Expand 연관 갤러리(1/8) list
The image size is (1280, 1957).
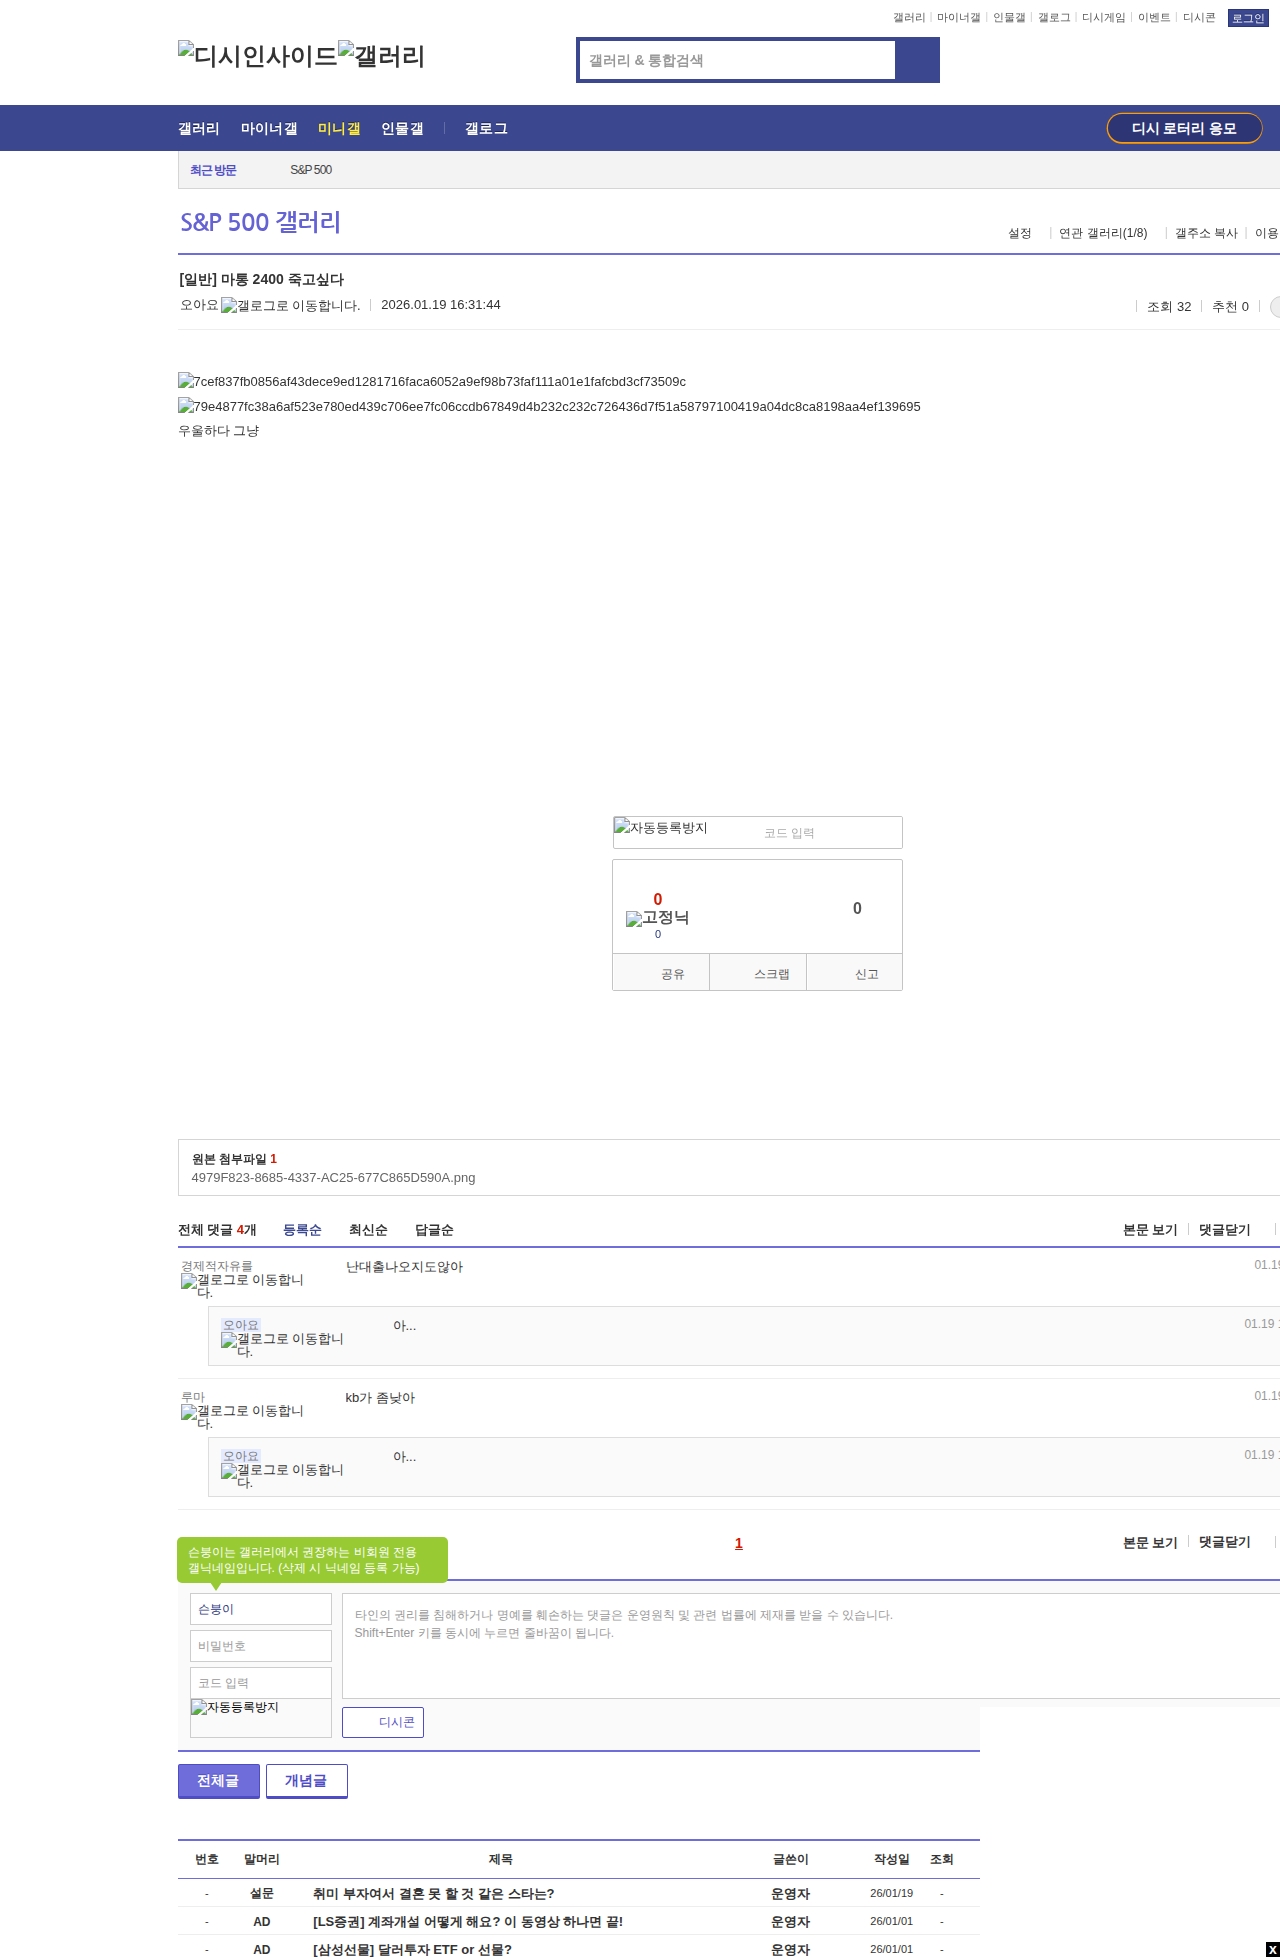(1103, 233)
